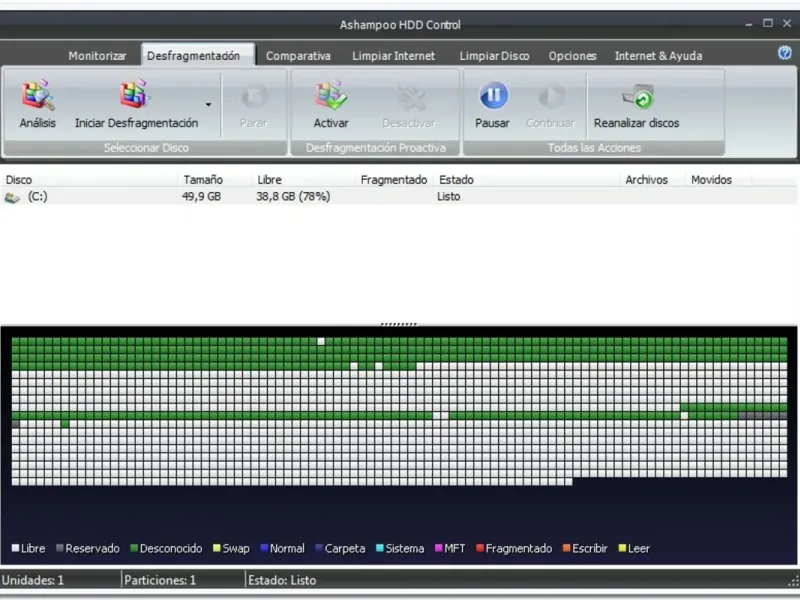This screenshot has height=600, width=800.
Task: Pause all actions with Pausar button
Action: (x=492, y=104)
